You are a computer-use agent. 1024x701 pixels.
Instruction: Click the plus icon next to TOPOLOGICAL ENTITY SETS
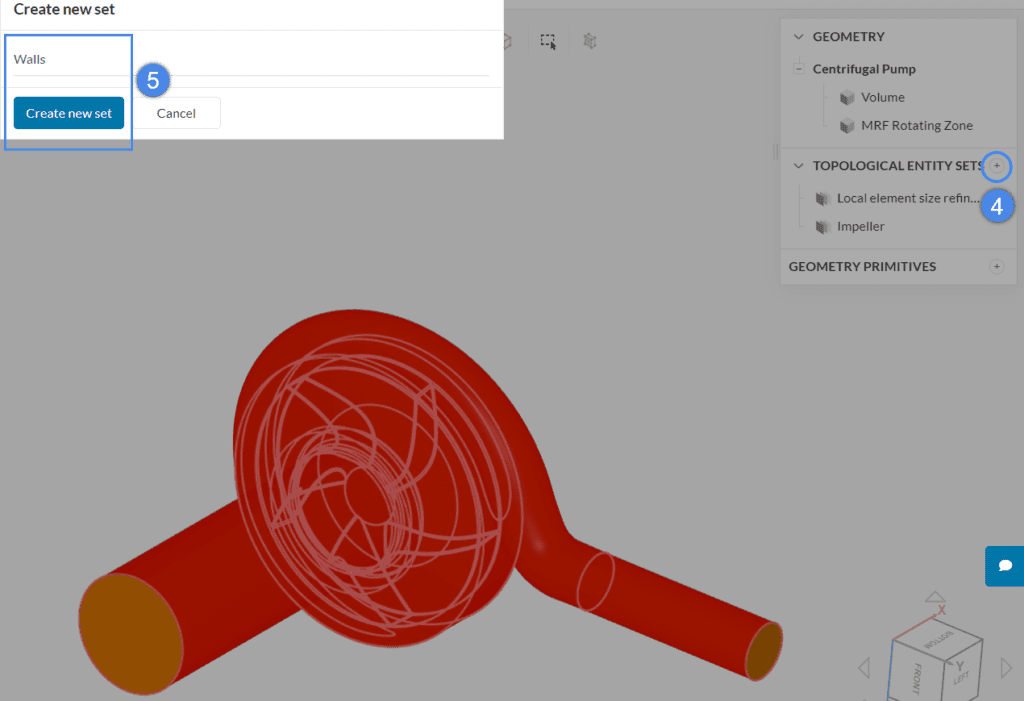(x=997, y=166)
